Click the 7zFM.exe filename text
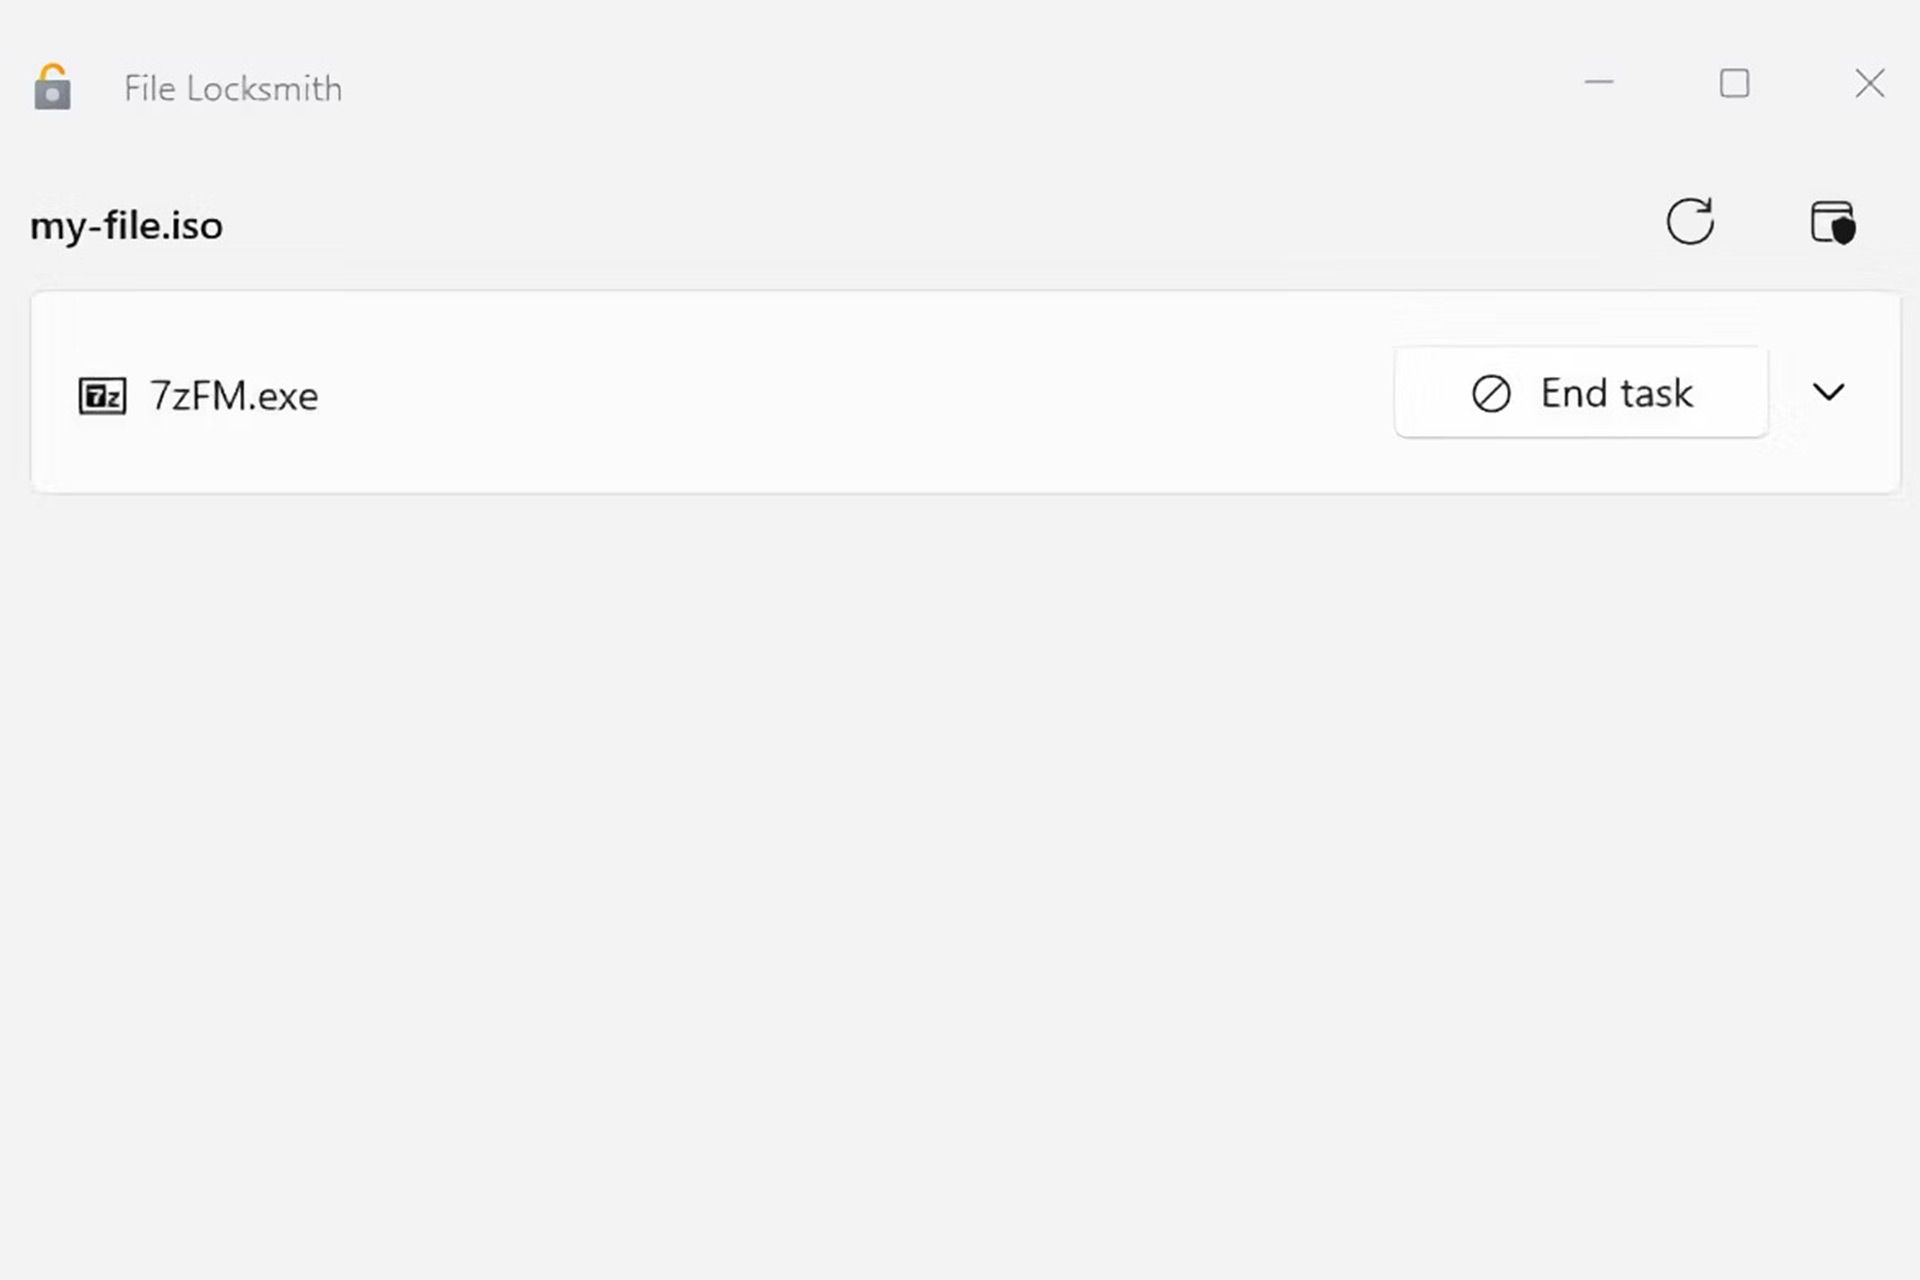The width and height of the screenshot is (1920, 1280). (233, 394)
